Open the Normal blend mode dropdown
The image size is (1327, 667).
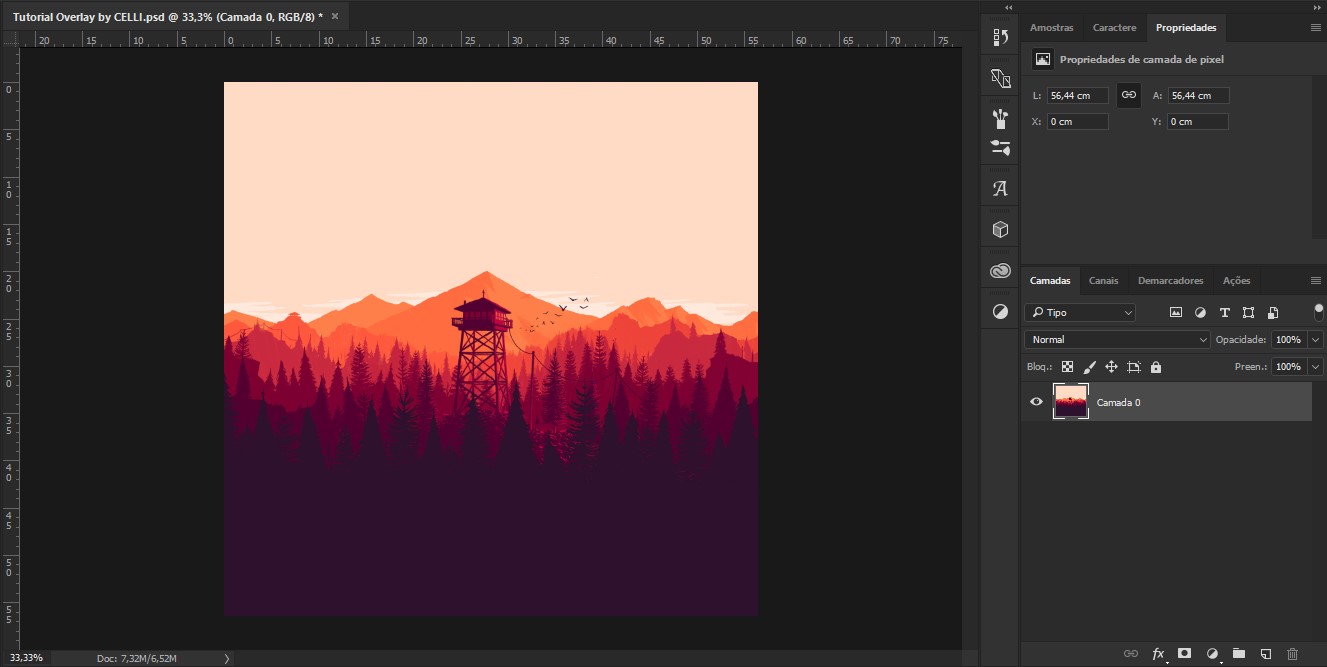click(x=1118, y=340)
